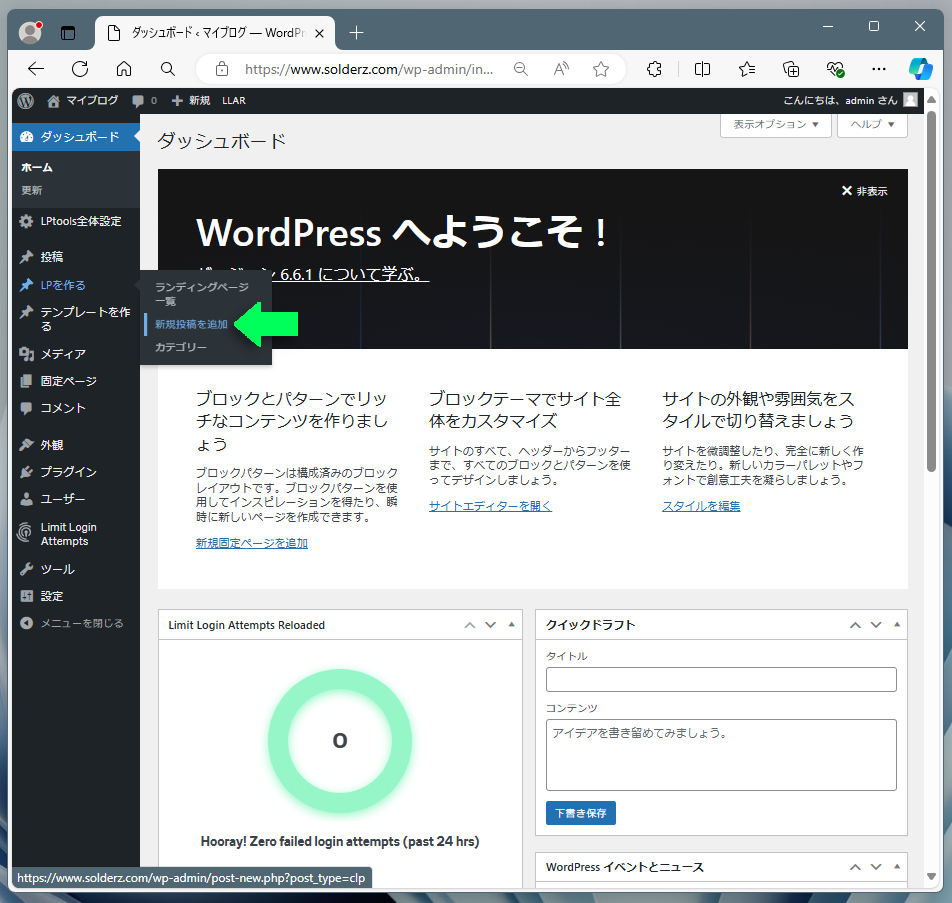Click the browser back arrow
The width and height of the screenshot is (952, 903).
(36, 69)
